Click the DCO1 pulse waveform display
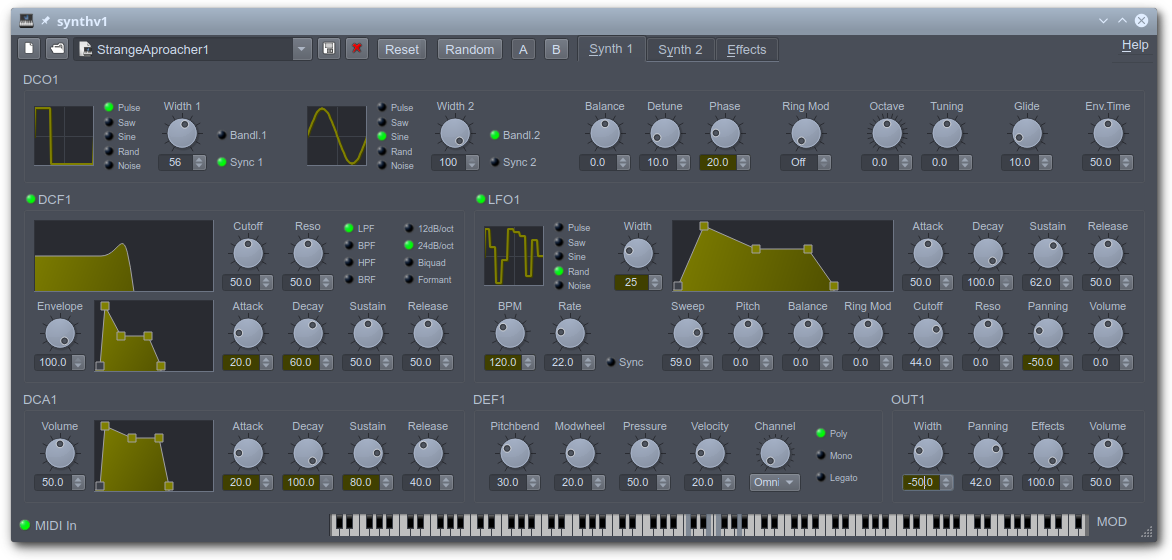The width and height of the screenshot is (1172, 560). click(64, 136)
